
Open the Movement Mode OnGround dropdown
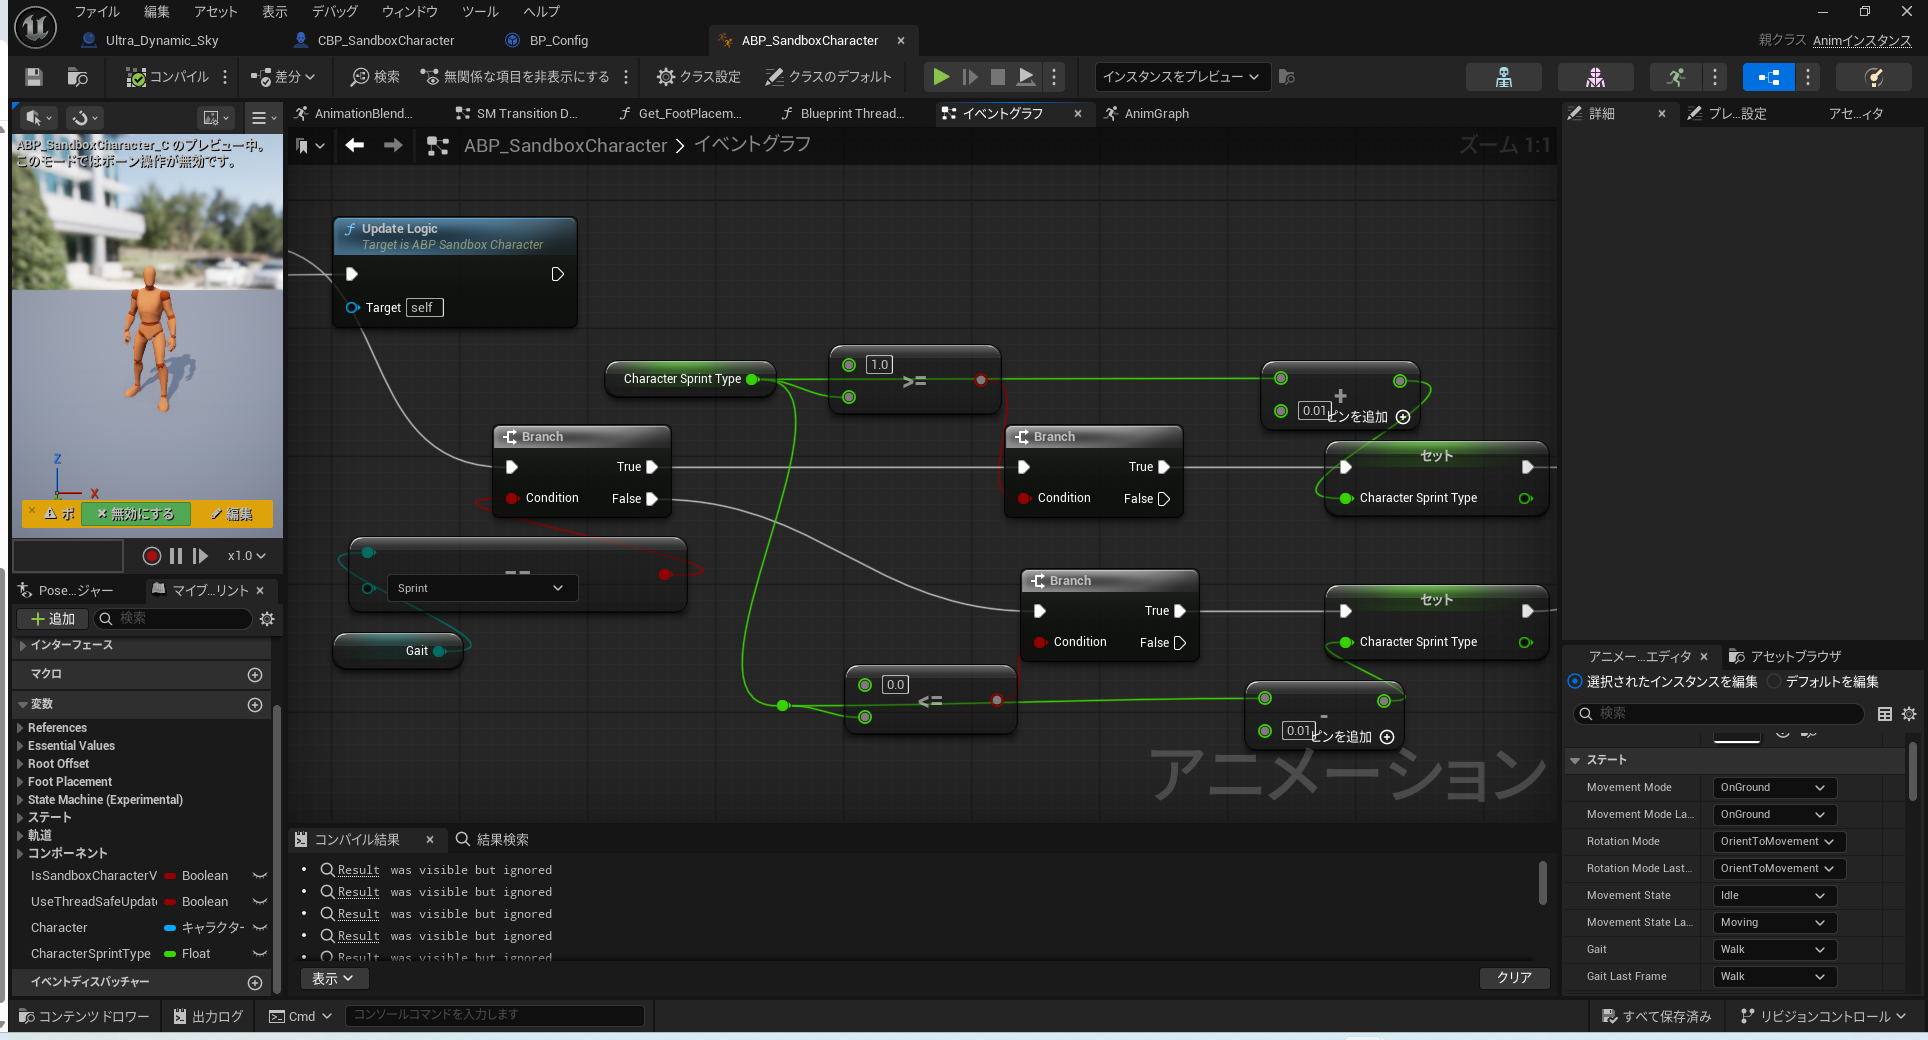(x=1774, y=788)
